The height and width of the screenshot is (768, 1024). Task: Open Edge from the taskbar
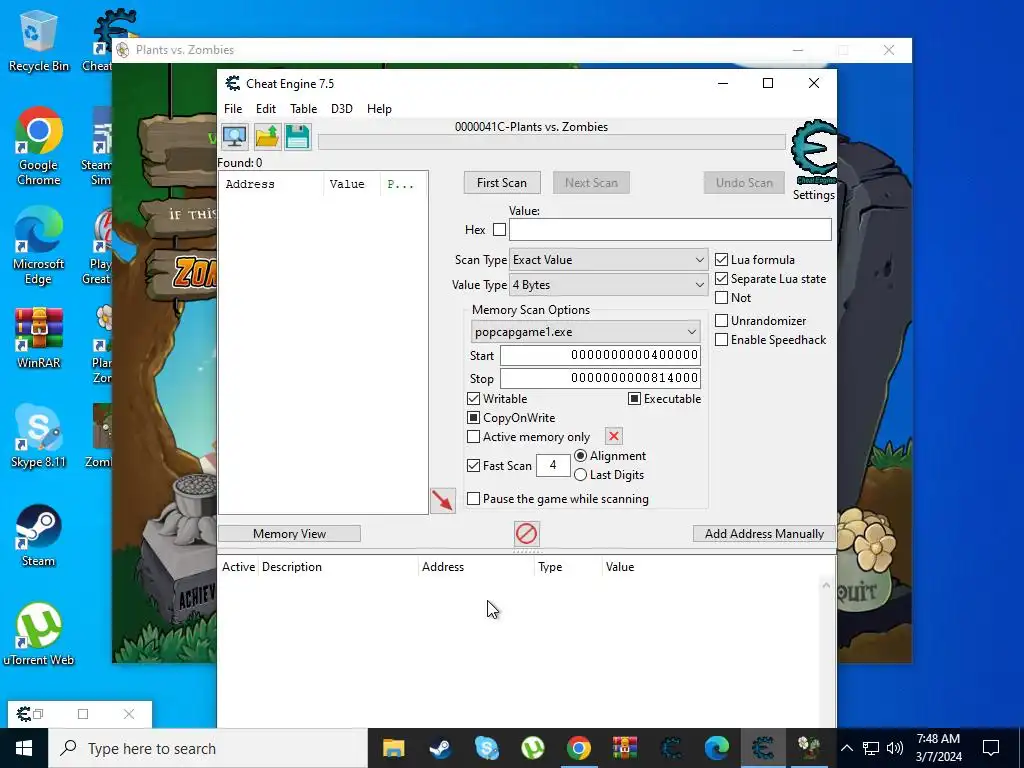(716, 748)
